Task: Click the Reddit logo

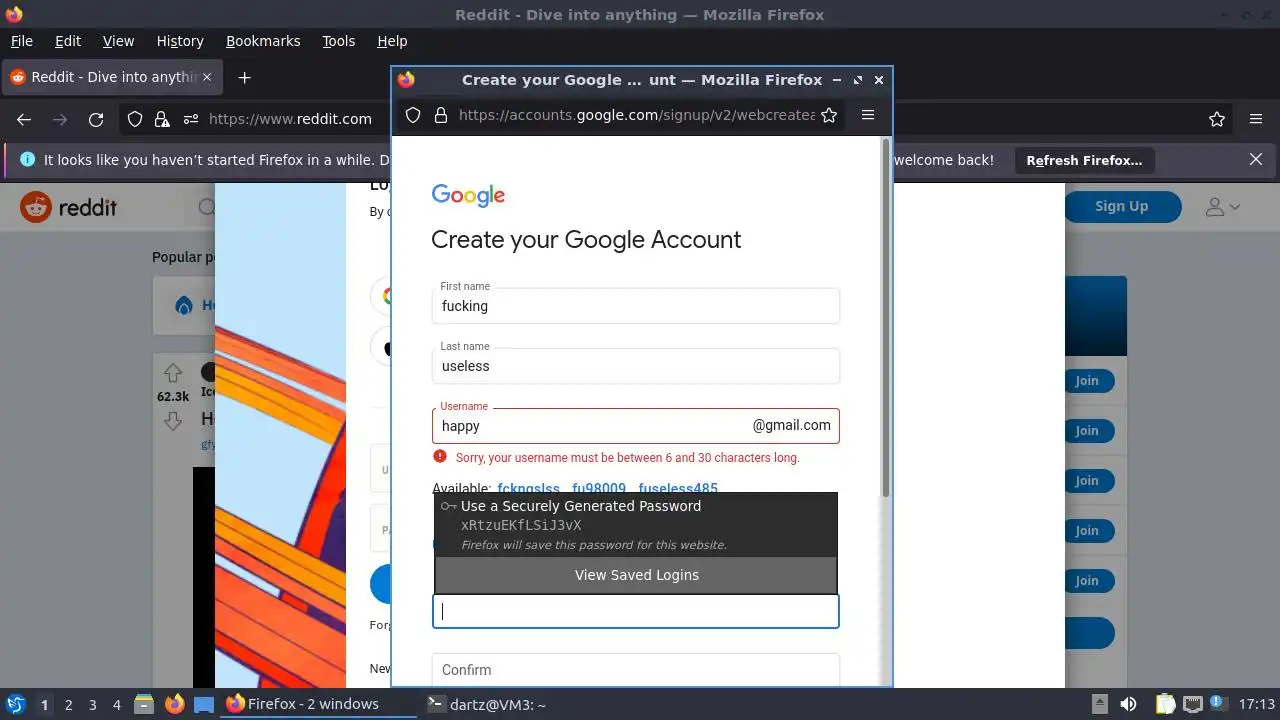Action: (69, 207)
